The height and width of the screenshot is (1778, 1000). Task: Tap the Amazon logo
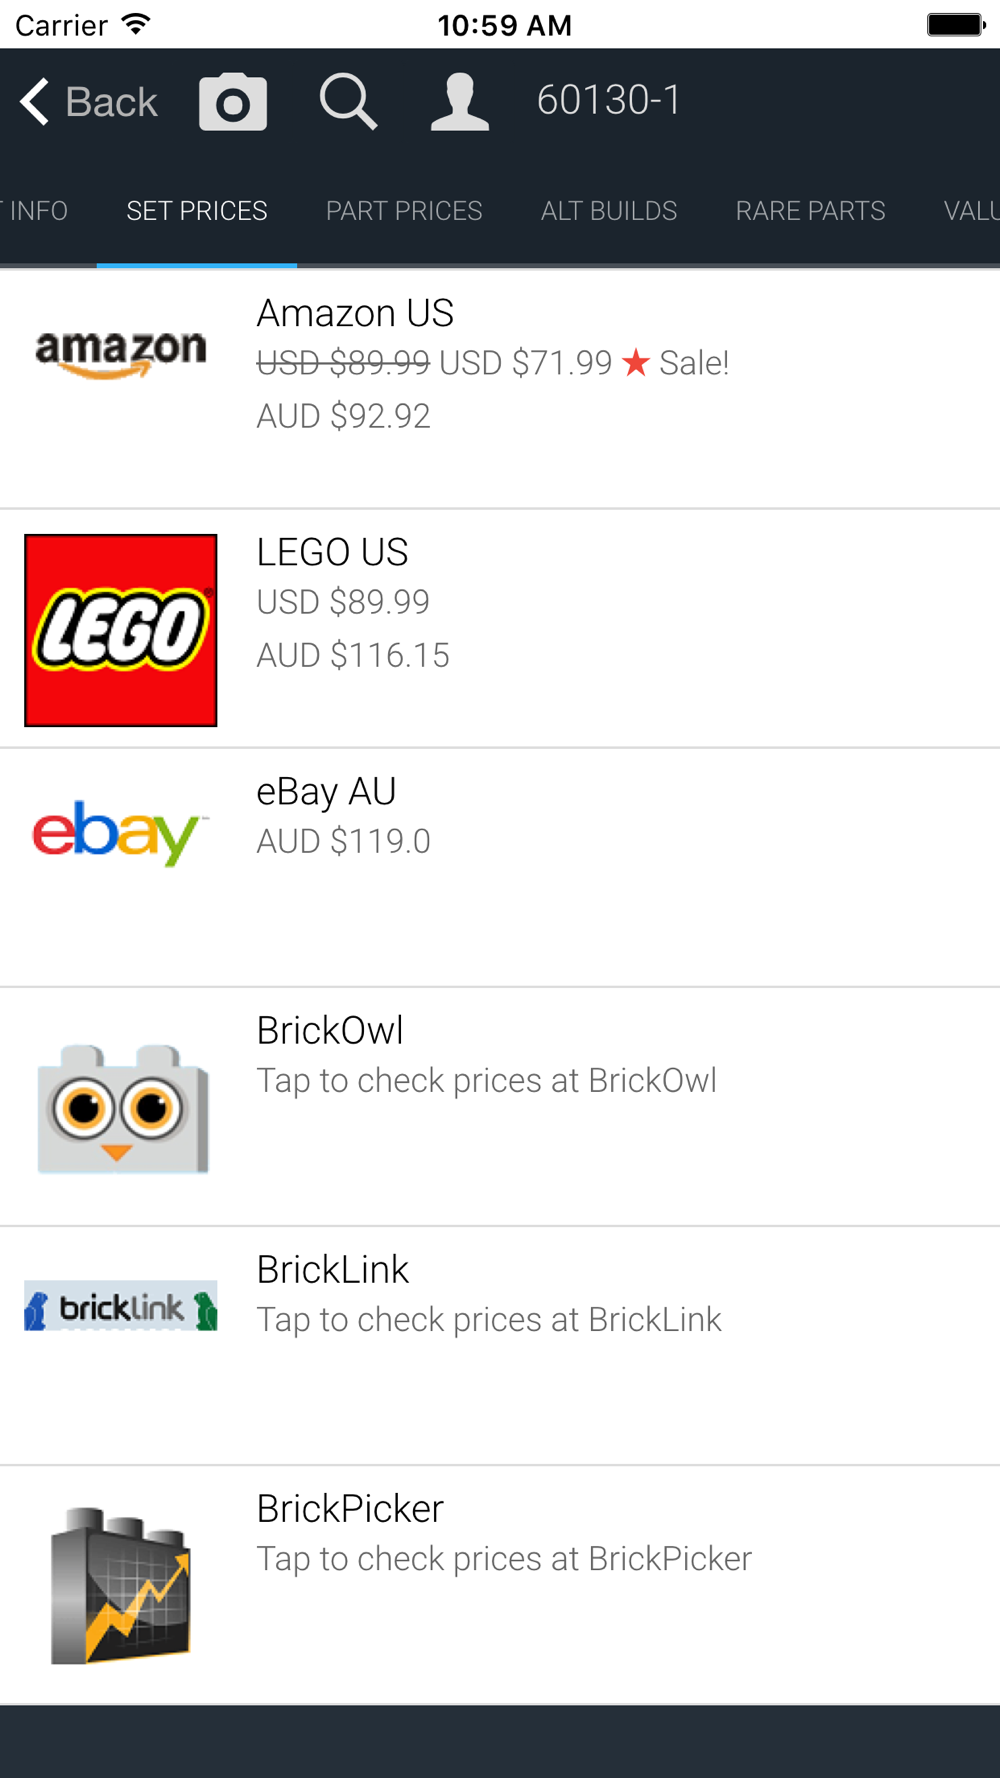tap(121, 353)
